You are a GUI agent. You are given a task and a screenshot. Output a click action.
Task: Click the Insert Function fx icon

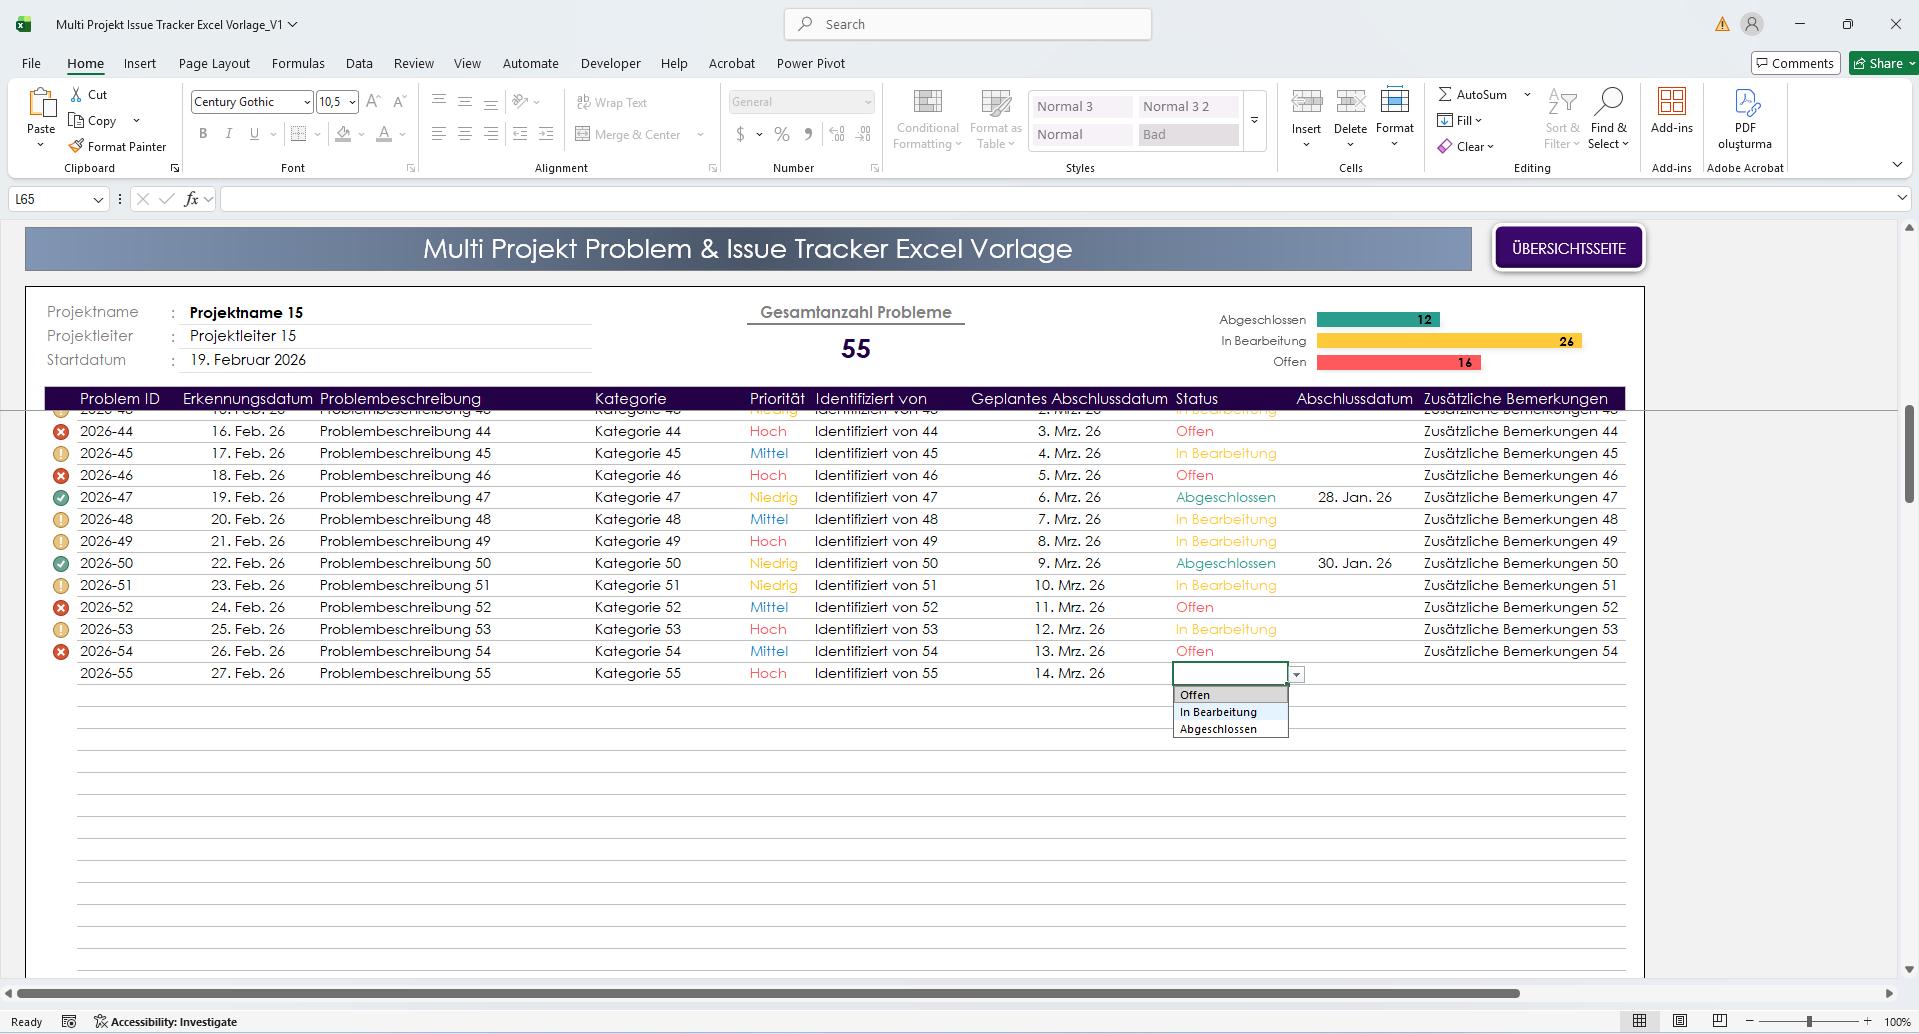point(191,199)
